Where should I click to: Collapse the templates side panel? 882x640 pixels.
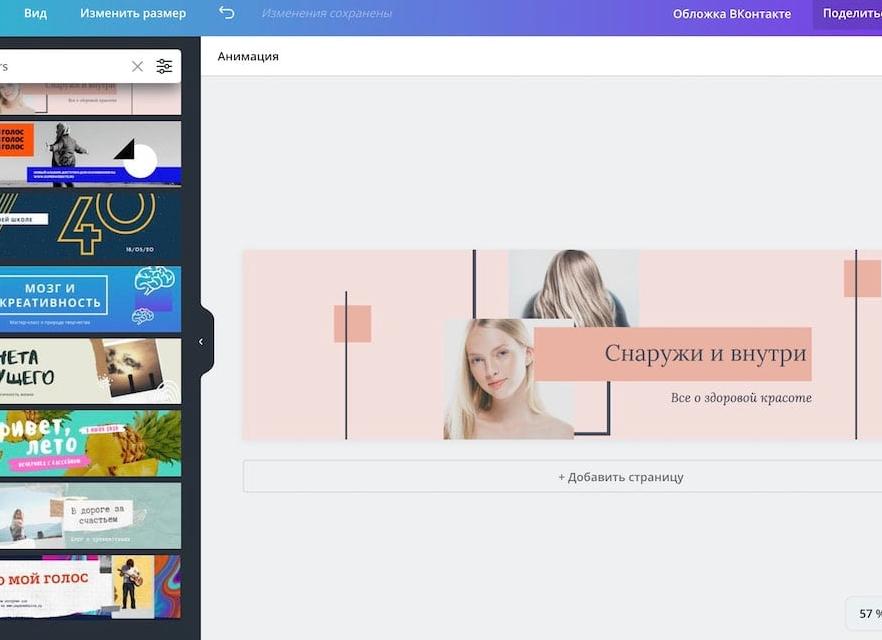click(x=201, y=341)
